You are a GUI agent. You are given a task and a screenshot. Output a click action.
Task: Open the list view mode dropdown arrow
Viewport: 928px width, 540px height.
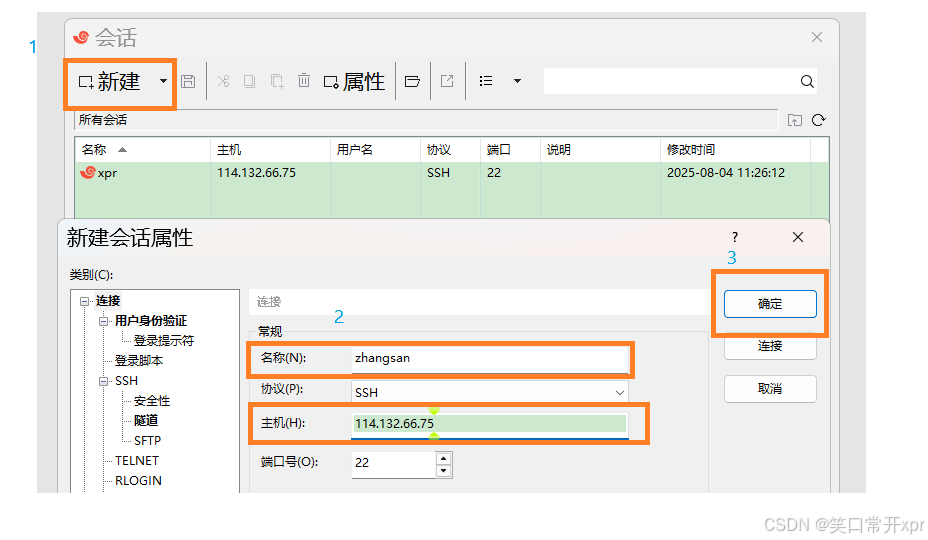[x=517, y=82]
